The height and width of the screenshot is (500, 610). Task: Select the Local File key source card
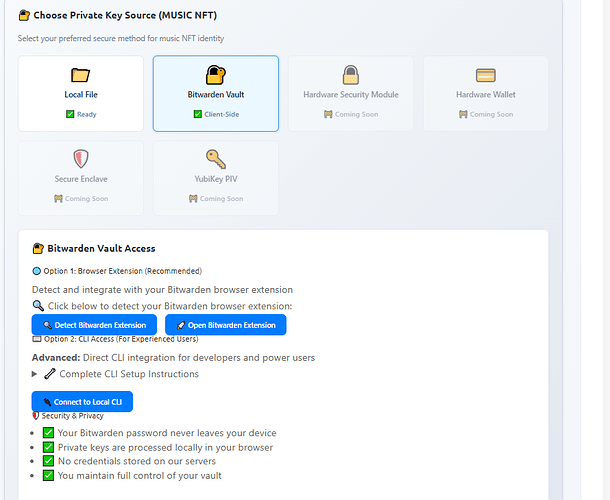point(81,93)
